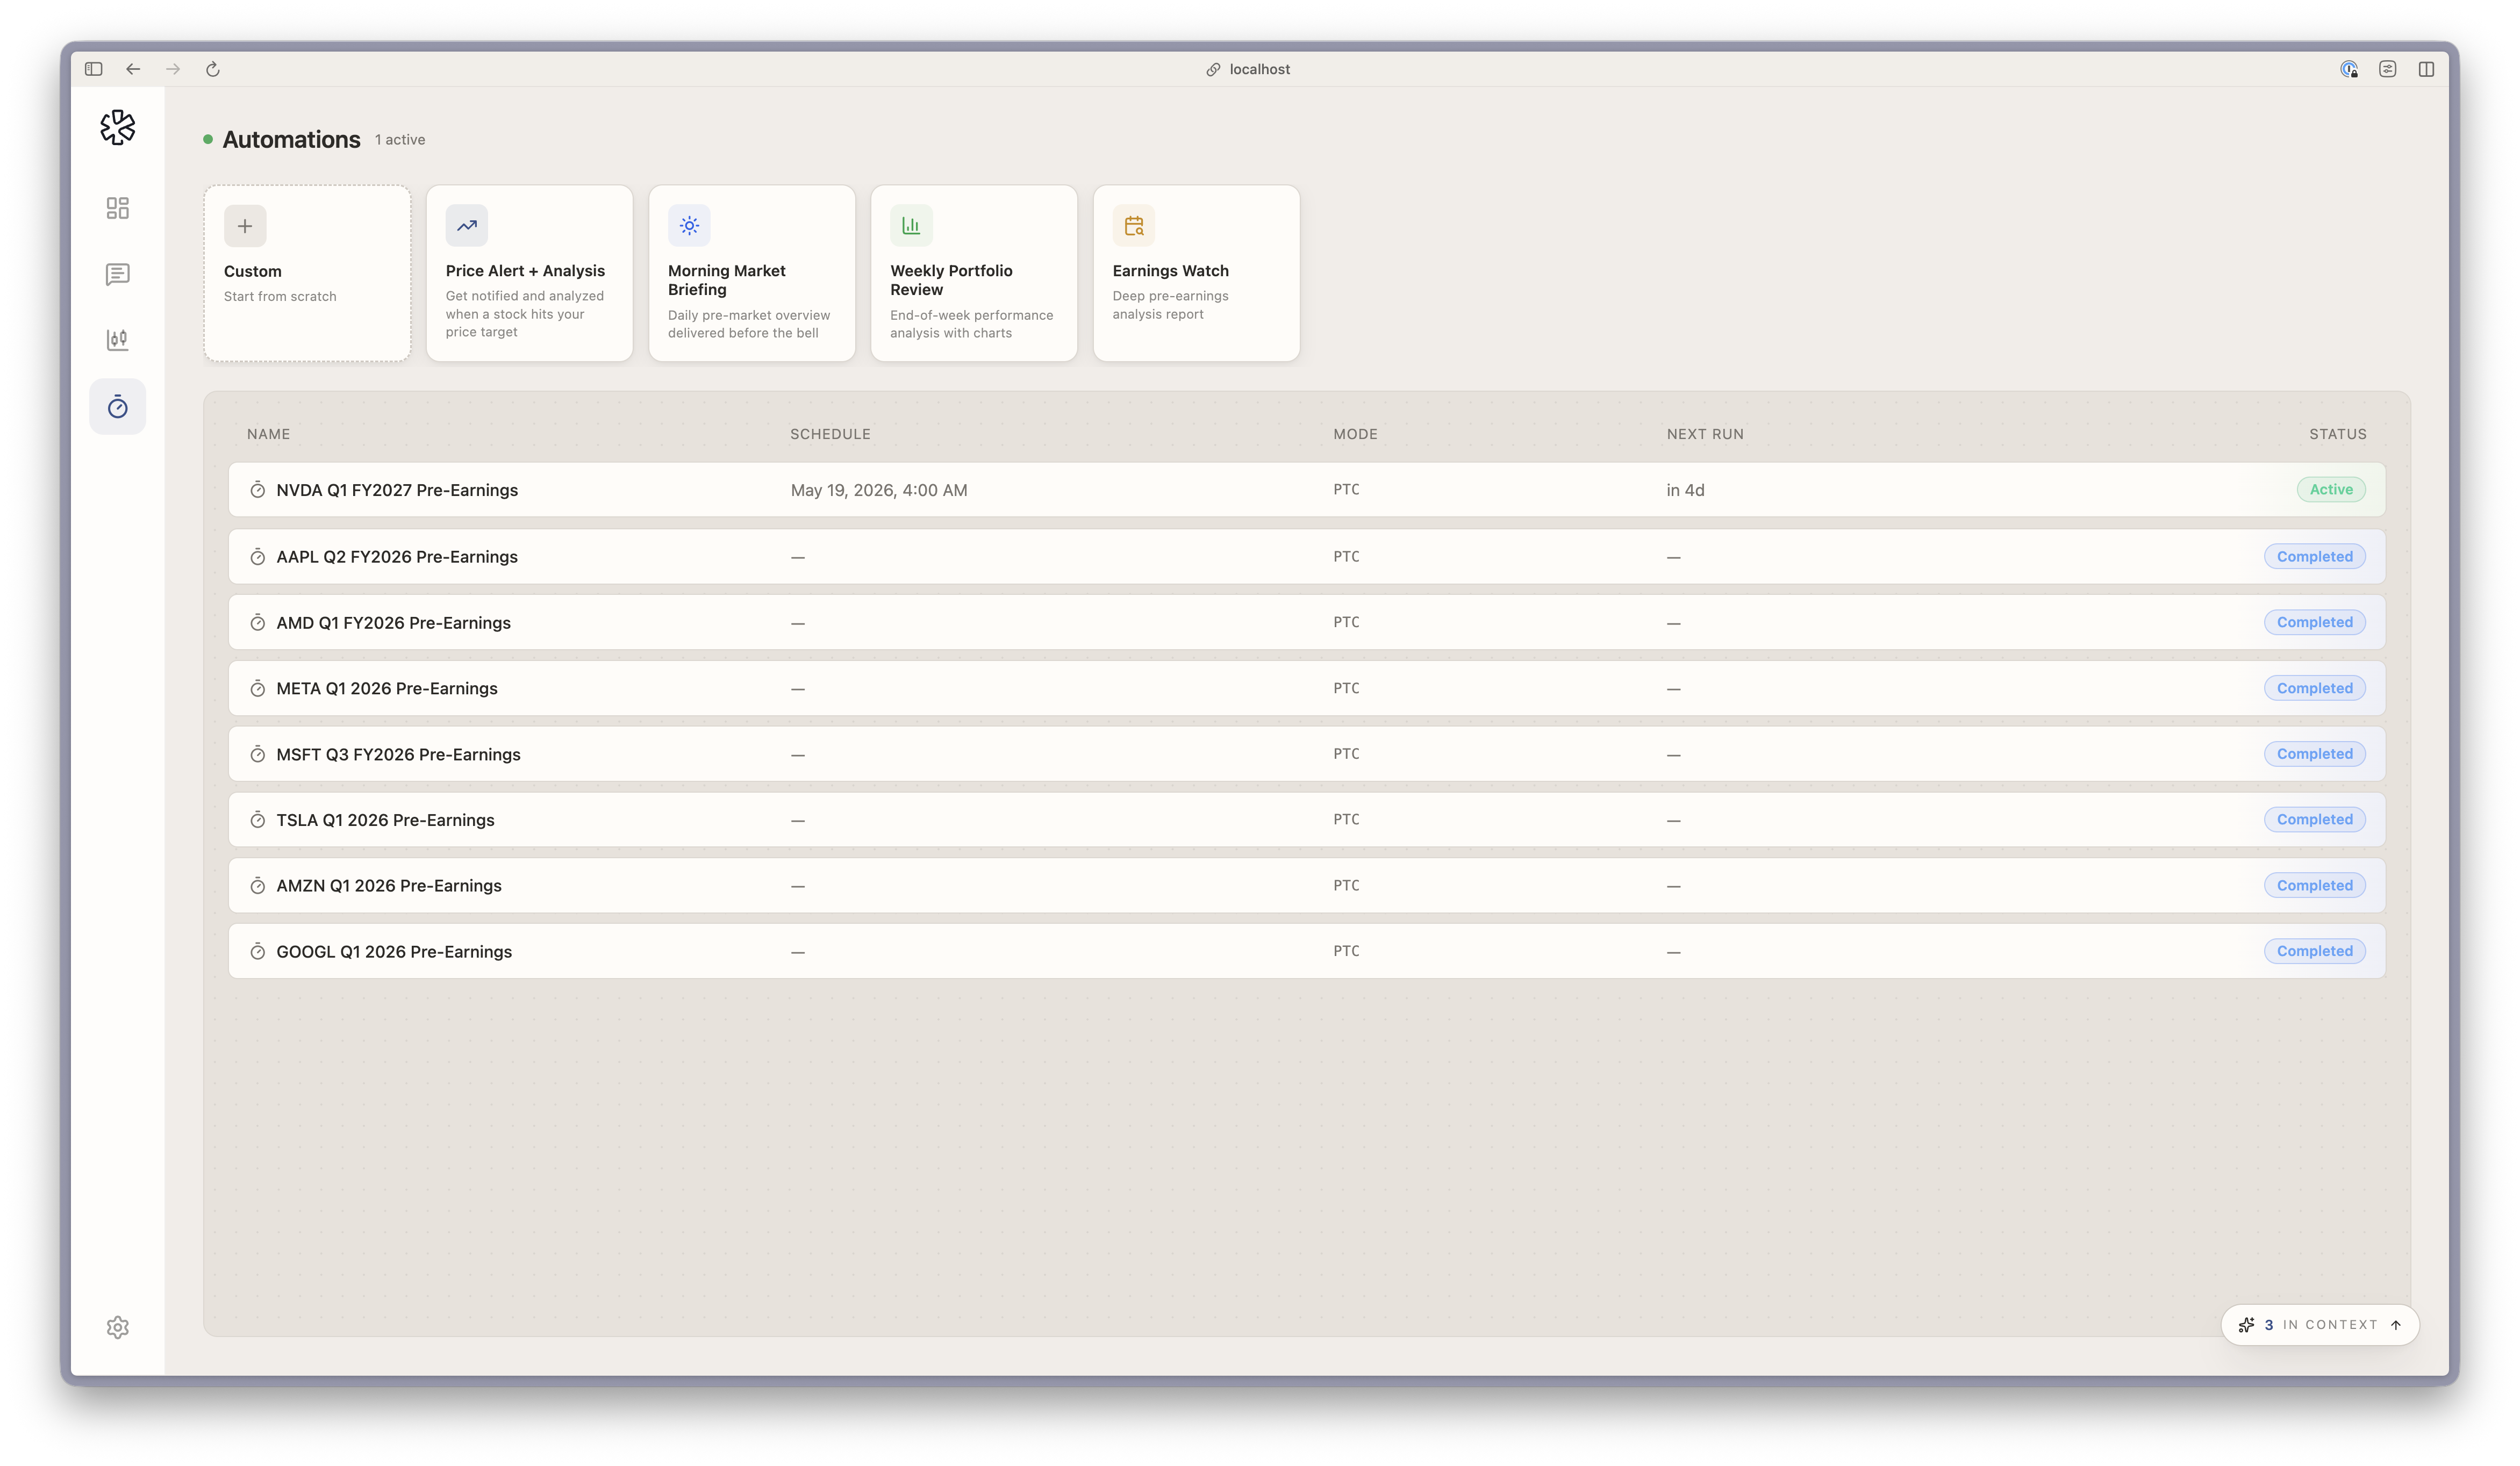Open TSLA Q1 2026 Pre-Earnings automation
Image resolution: width=2520 pixels, height=1466 pixels.
tap(1306, 820)
